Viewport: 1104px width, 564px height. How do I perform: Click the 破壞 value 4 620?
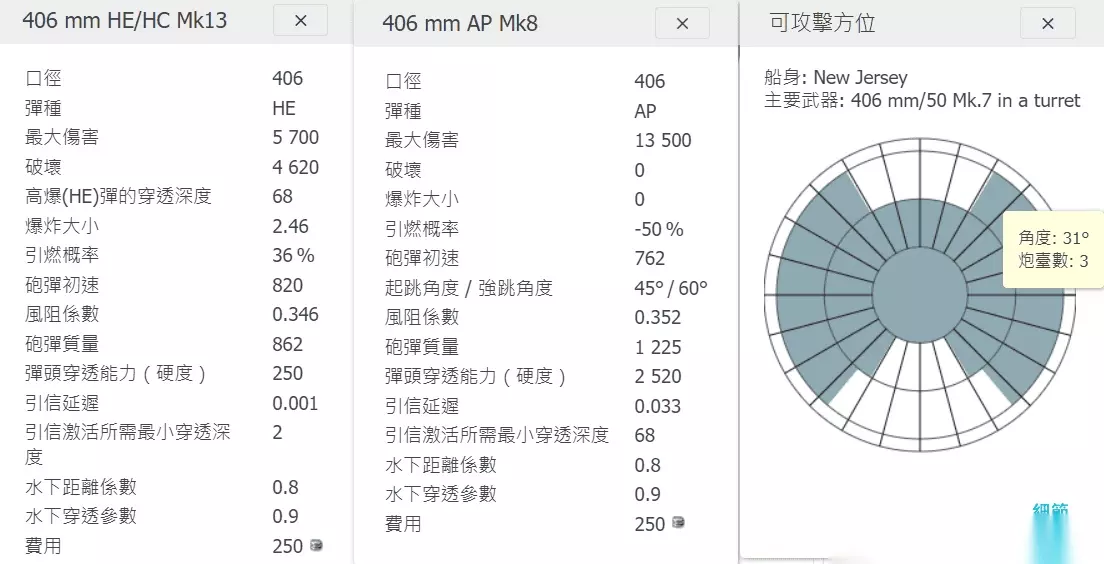coord(296,167)
